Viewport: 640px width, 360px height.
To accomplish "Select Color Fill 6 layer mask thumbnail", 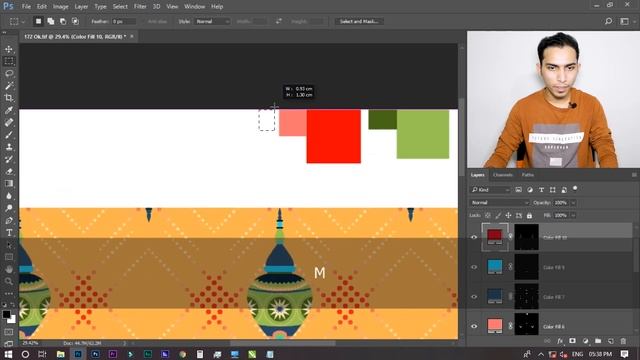I will click(x=527, y=325).
